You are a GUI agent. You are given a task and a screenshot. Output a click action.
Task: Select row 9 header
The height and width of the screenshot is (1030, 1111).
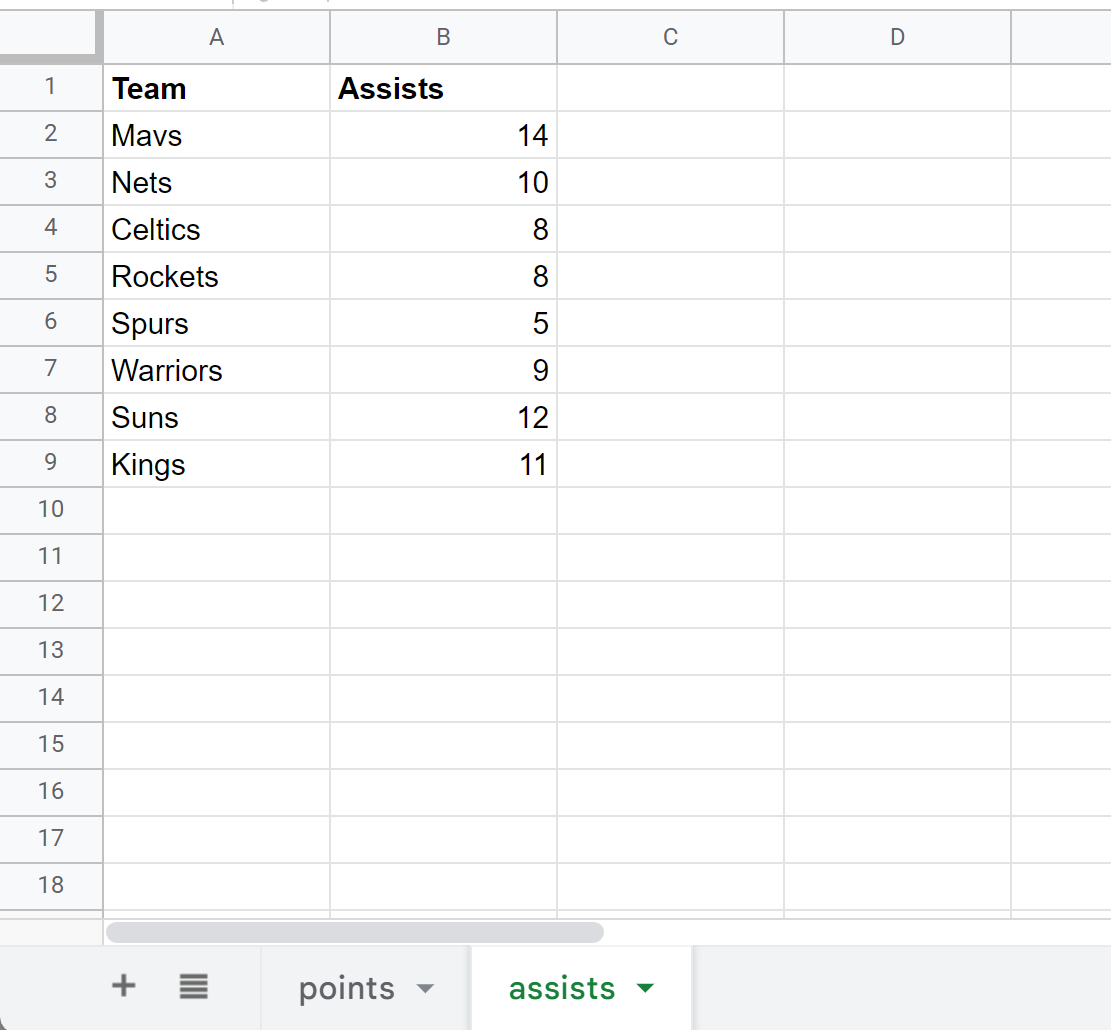[51, 463]
